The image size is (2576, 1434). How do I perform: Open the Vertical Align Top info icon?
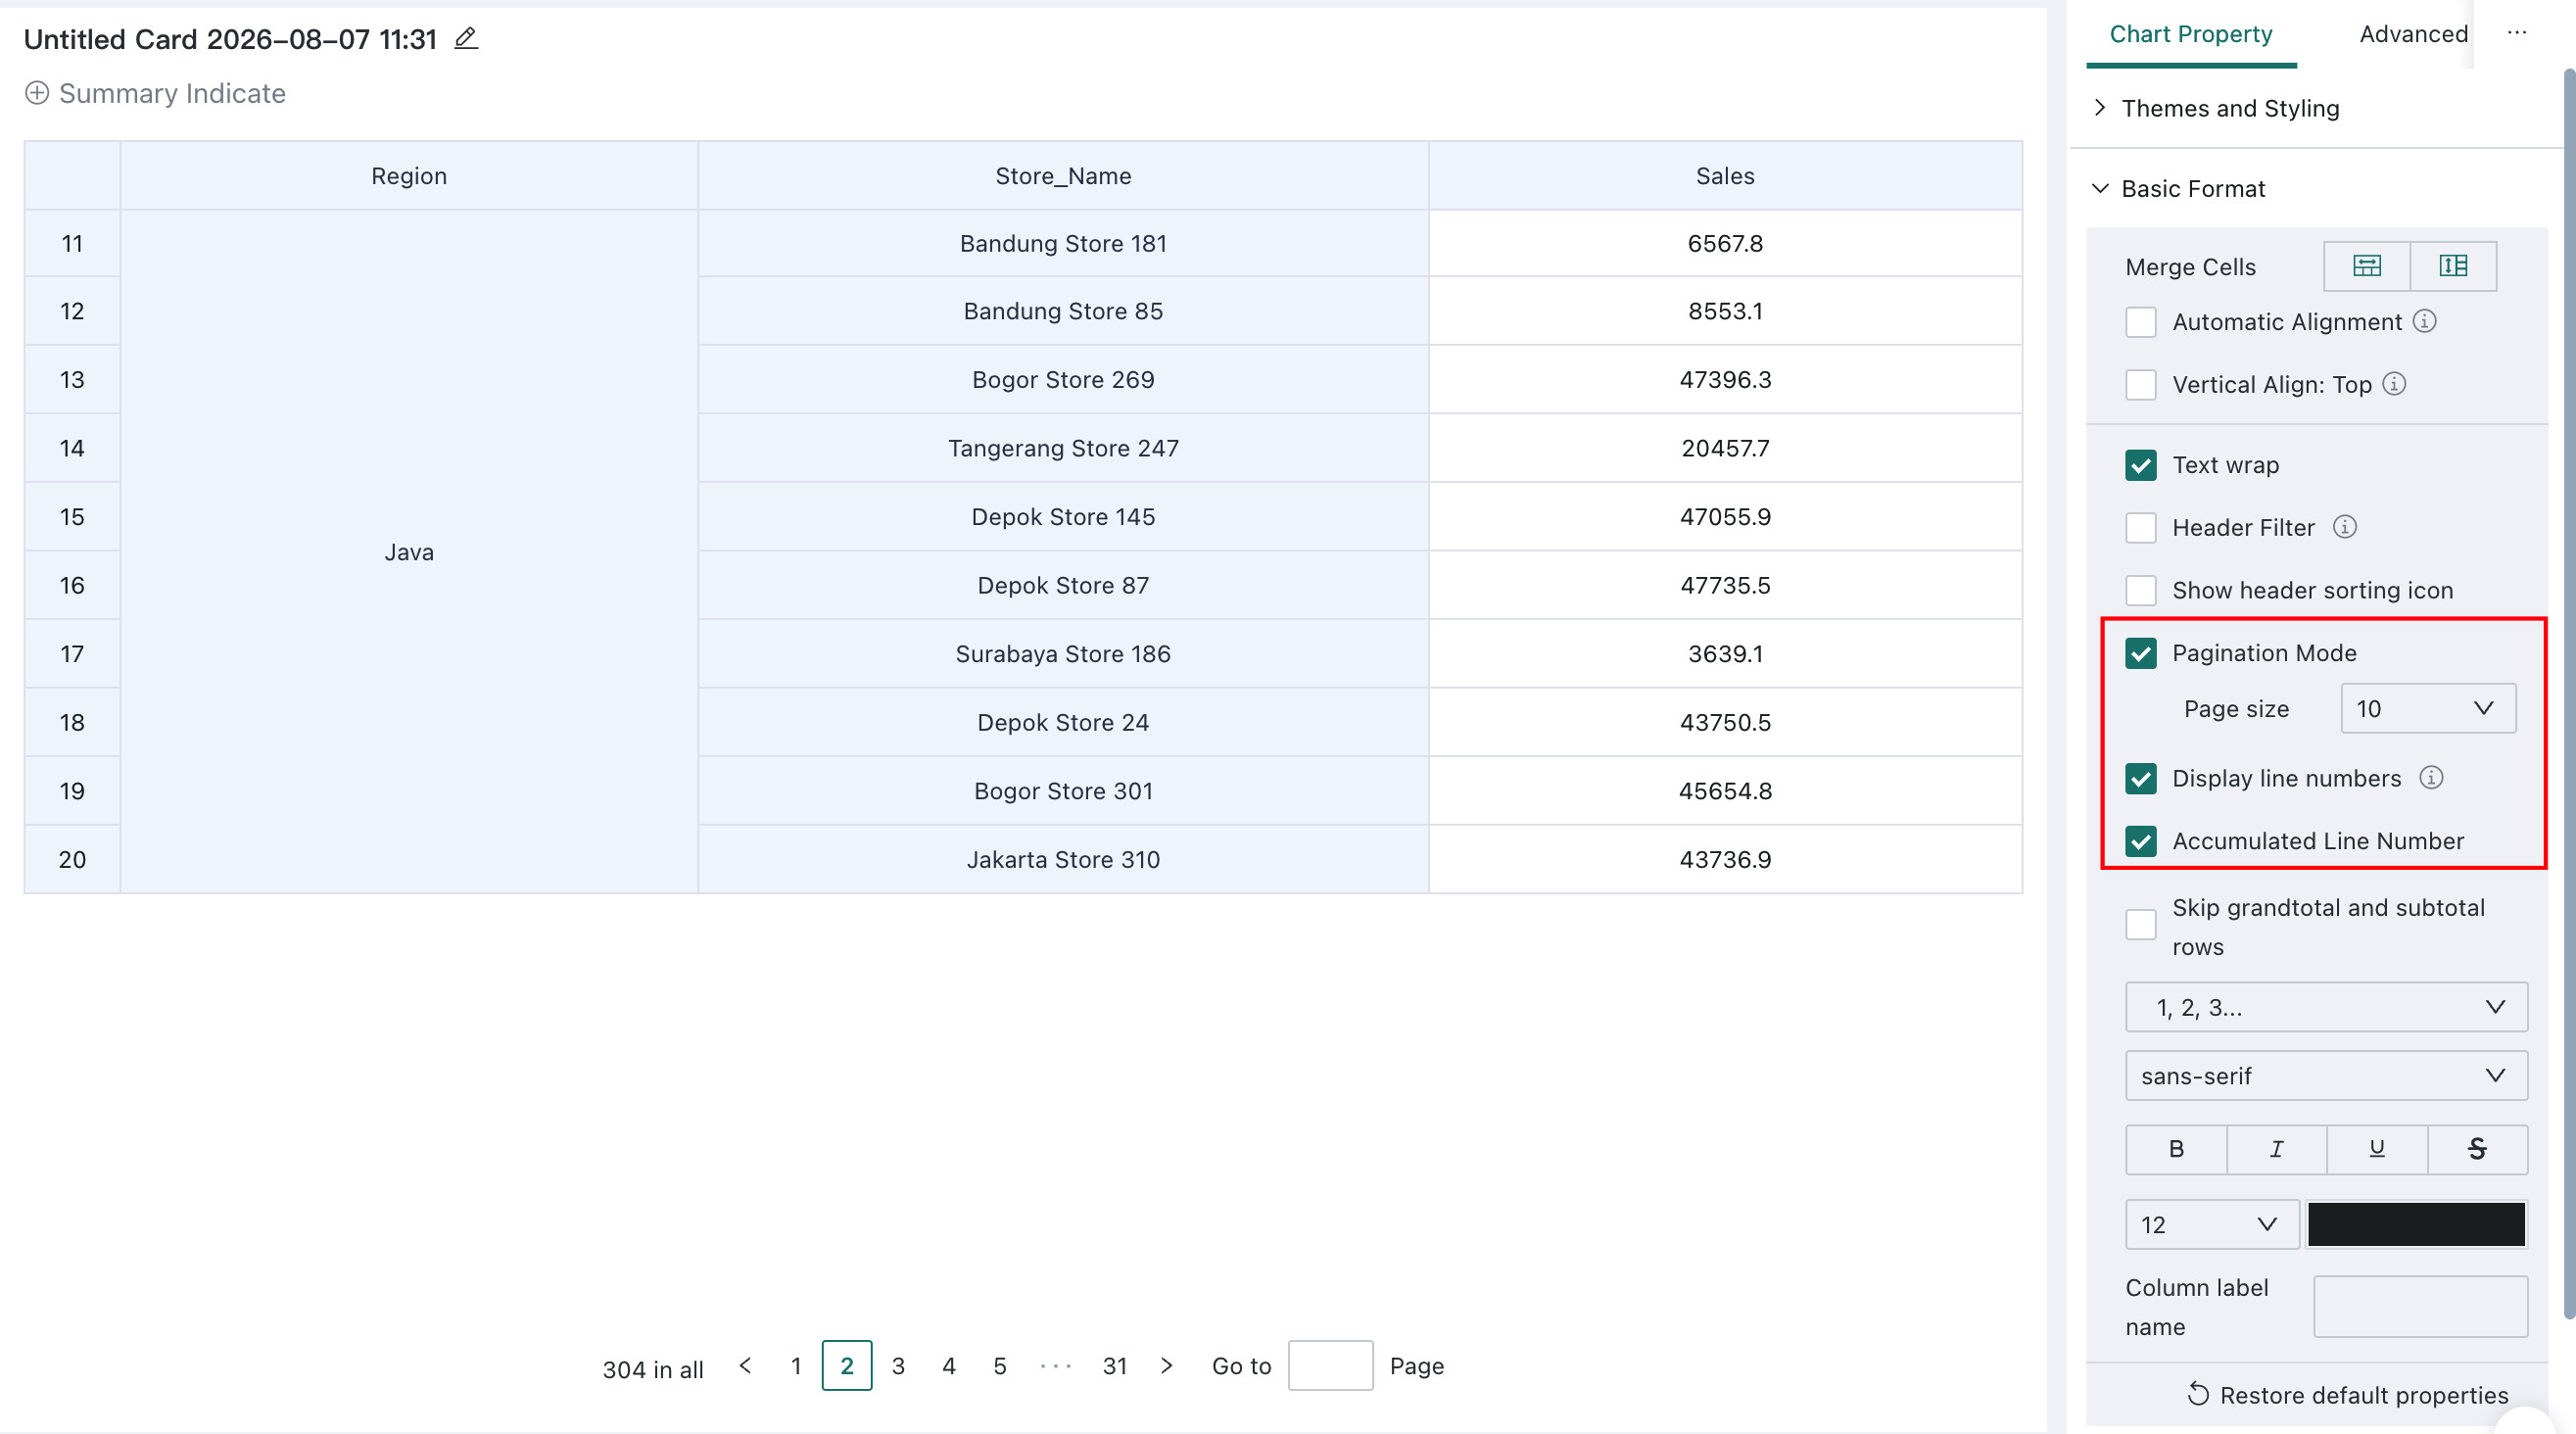point(2394,384)
